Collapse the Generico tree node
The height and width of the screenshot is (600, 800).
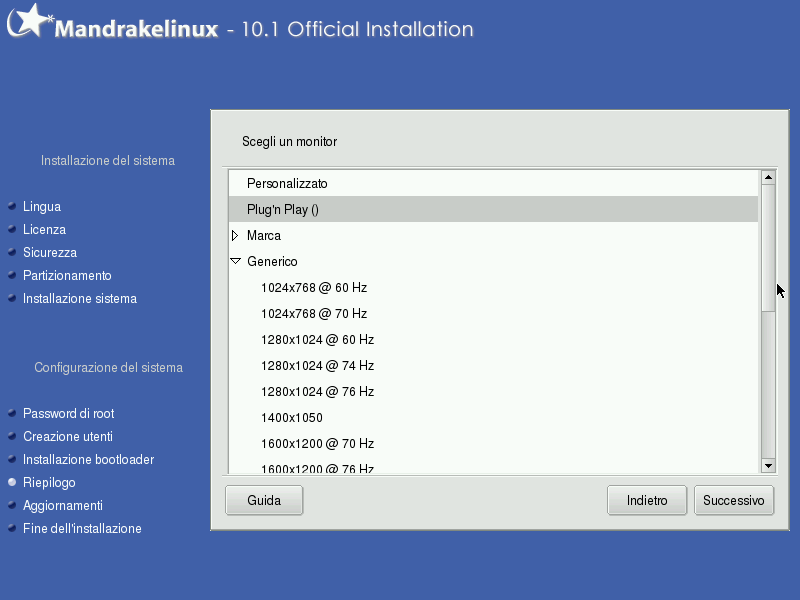[x=236, y=262]
